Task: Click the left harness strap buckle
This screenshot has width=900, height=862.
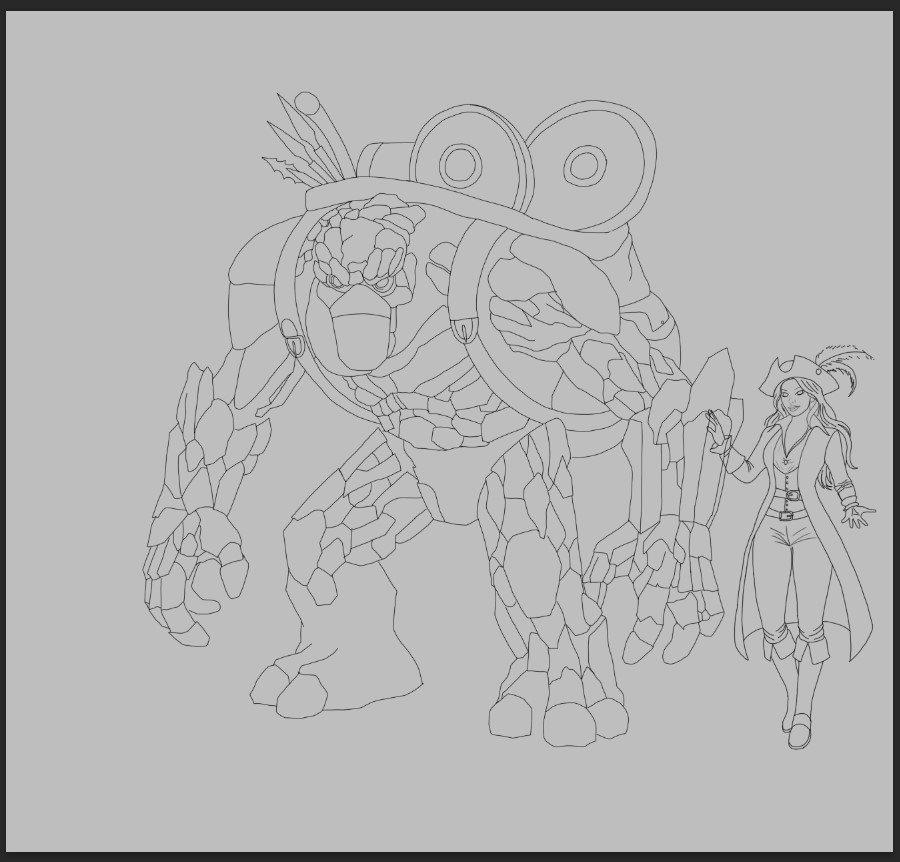Action: point(295,345)
